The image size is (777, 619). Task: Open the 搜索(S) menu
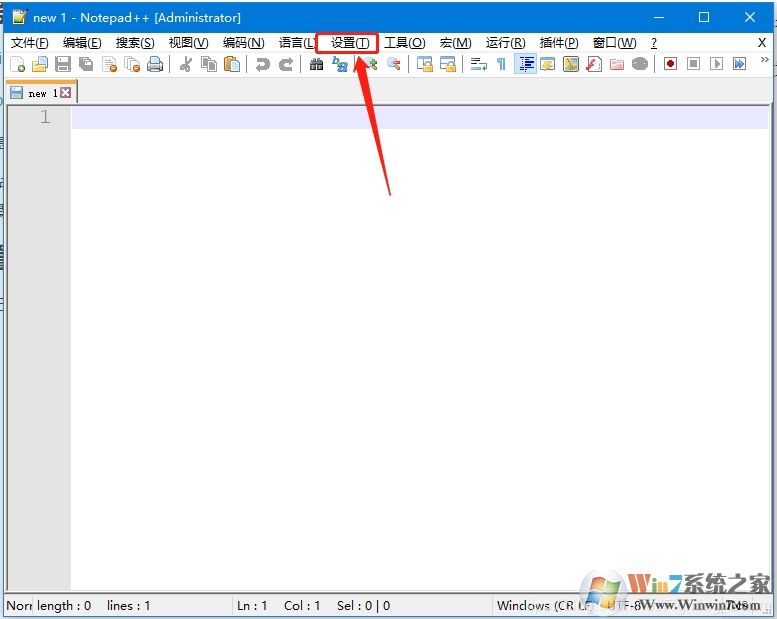tap(135, 43)
